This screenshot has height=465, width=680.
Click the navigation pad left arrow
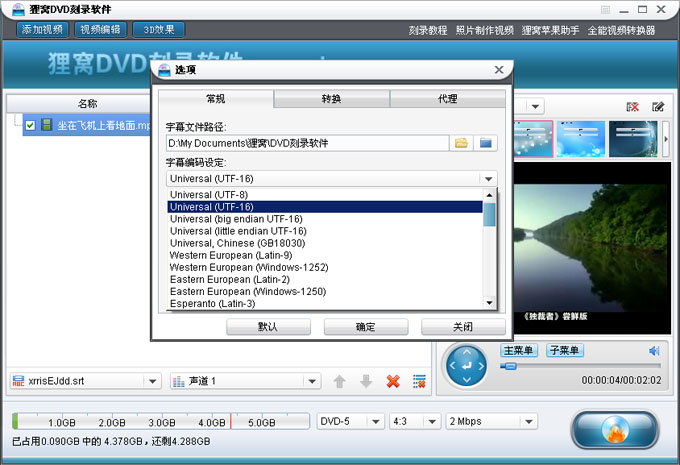452,366
